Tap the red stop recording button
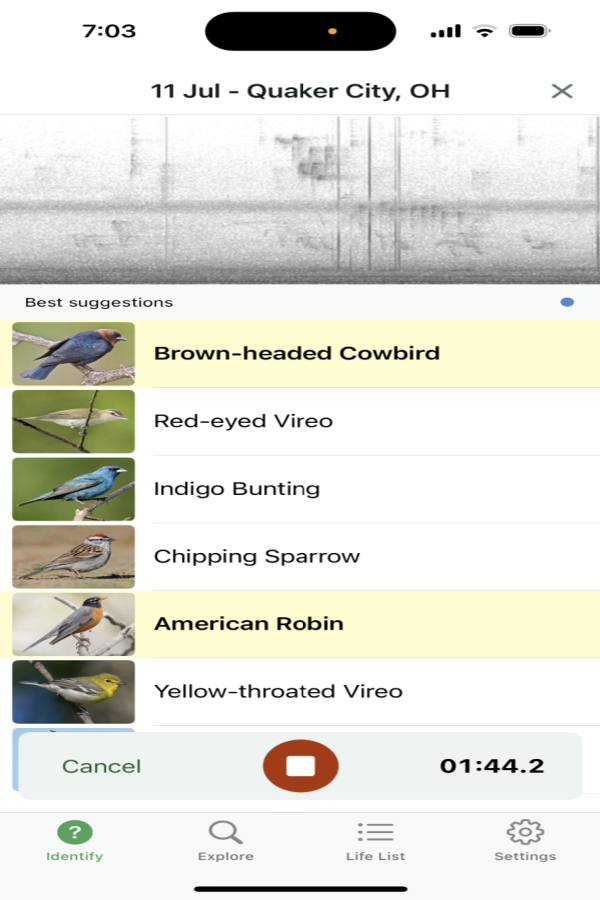This screenshot has width=600, height=900. [300, 766]
